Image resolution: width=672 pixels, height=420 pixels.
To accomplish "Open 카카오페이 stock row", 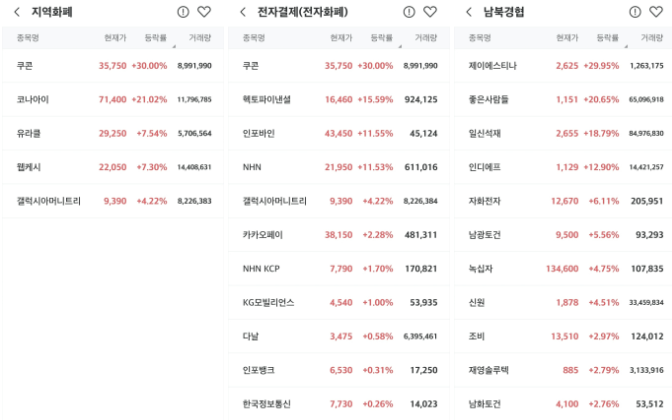I will coord(339,235).
